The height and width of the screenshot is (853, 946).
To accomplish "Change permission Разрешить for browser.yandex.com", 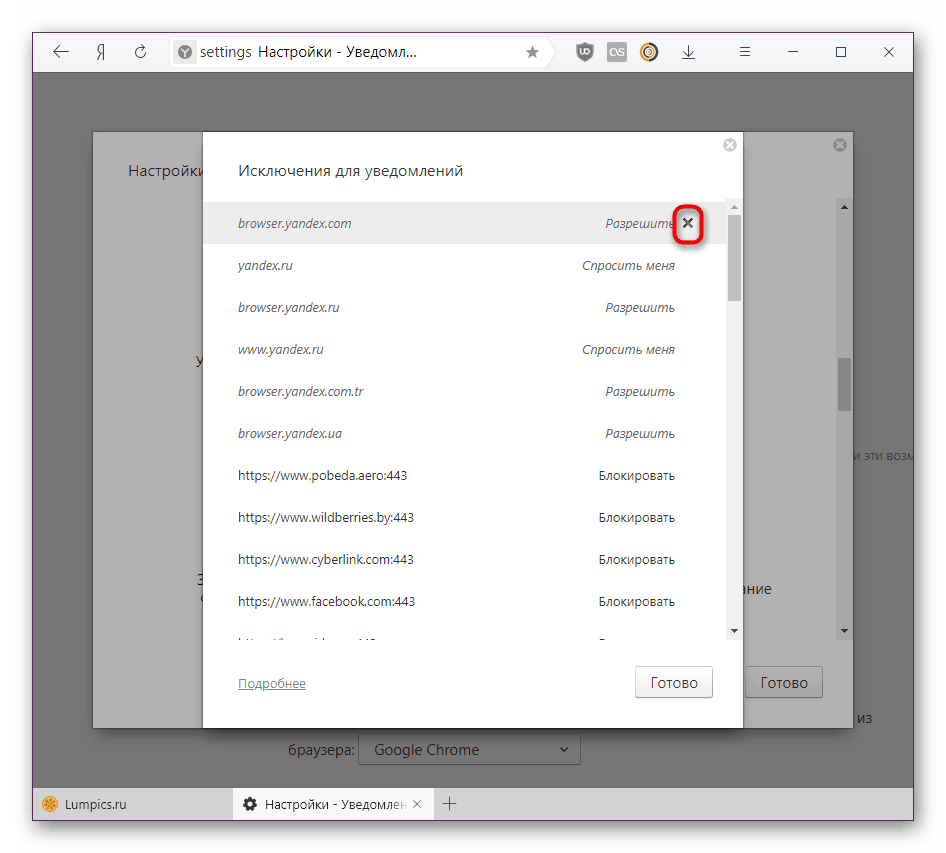I will tap(640, 223).
